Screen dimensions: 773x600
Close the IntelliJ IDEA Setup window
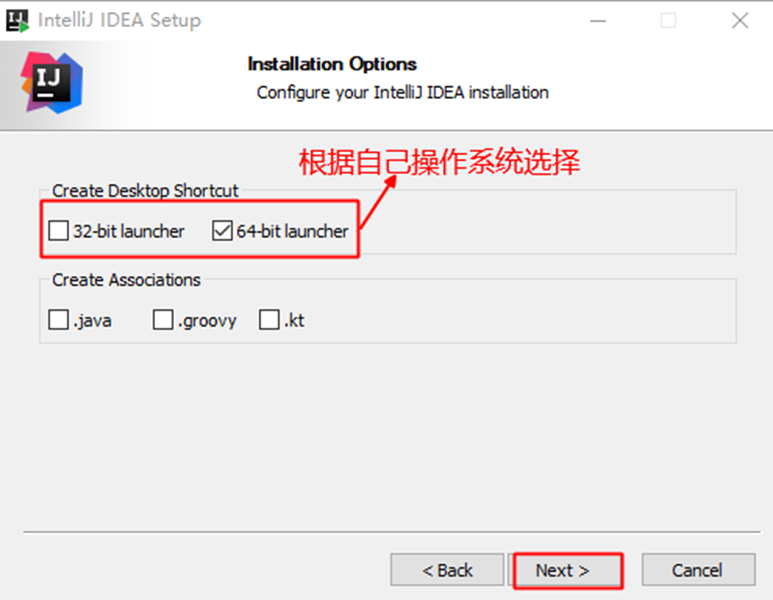coord(740,21)
